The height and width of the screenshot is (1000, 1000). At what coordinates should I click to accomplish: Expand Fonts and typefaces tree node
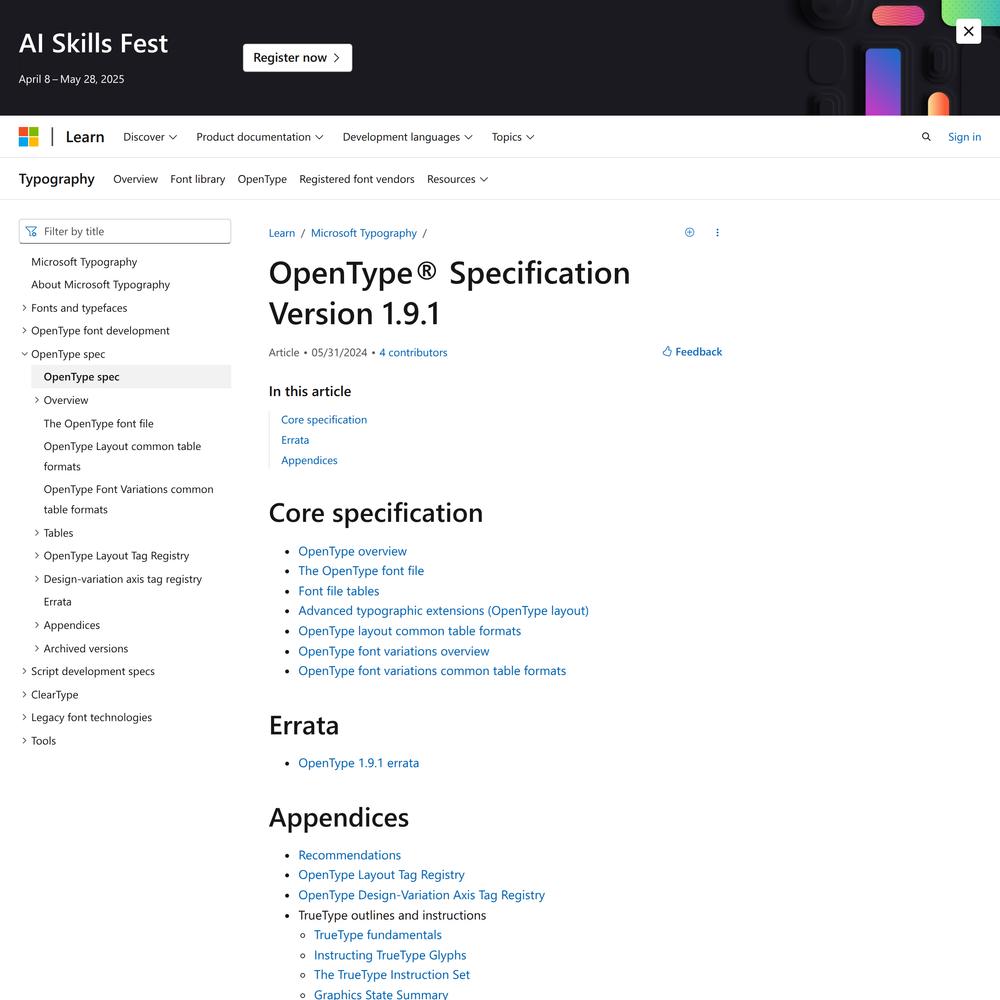(x=24, y=308)
